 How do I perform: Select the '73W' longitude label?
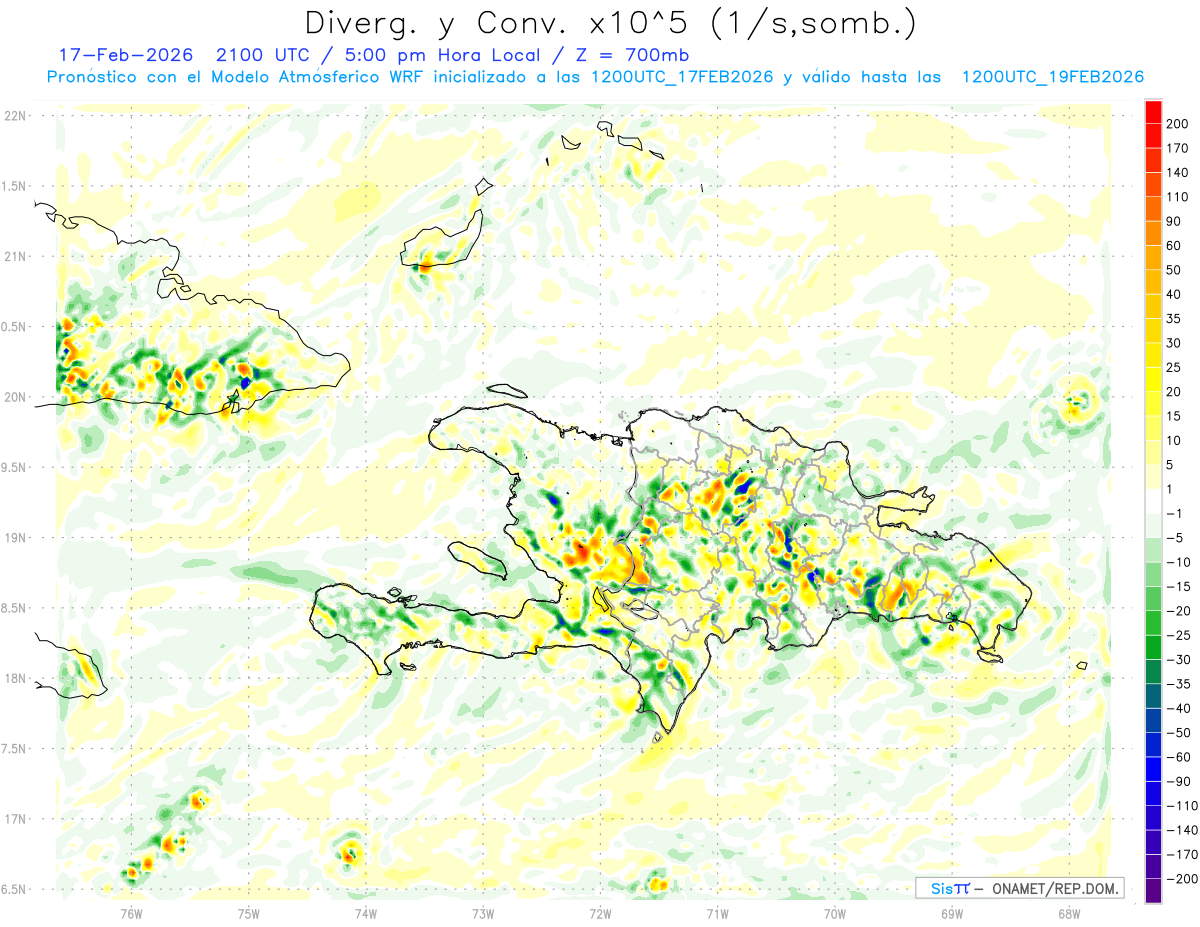point(483,913)
